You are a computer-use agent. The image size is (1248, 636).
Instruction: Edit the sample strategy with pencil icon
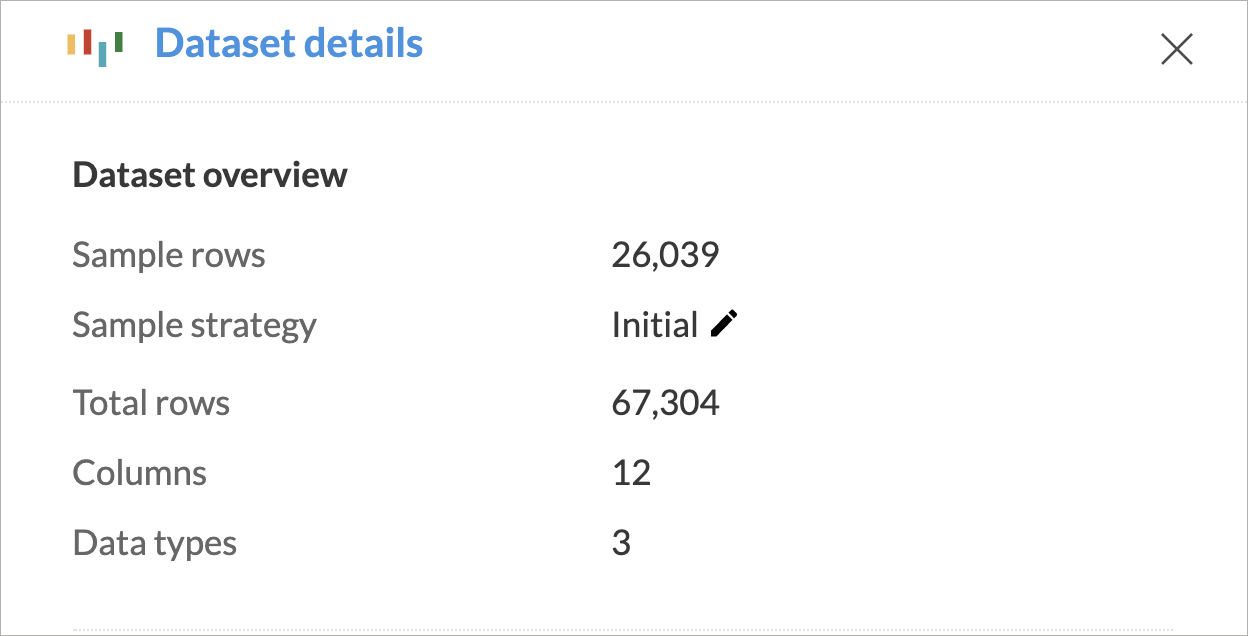click(x=724, y=324)
